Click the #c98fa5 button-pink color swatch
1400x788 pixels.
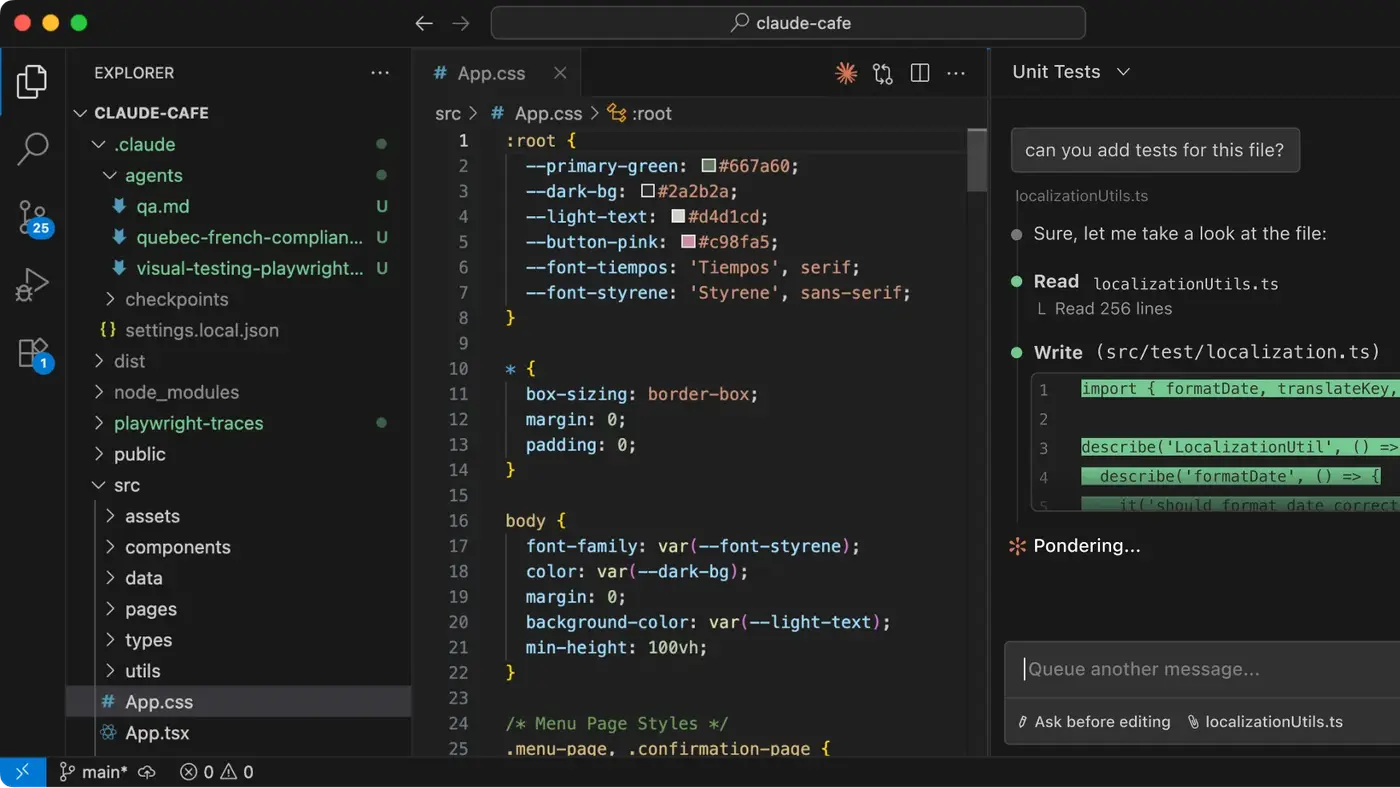688,242
